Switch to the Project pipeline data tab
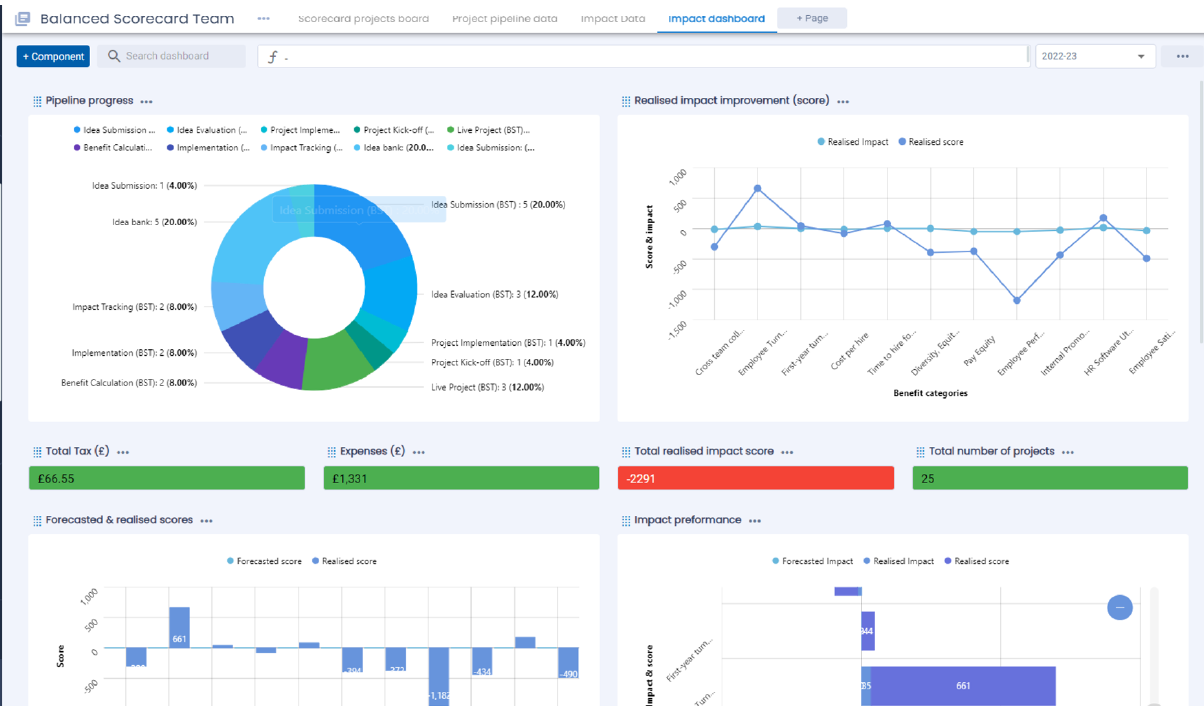Image resolution: width=1204 pixels, height=721 pixels. coord(505,18)
